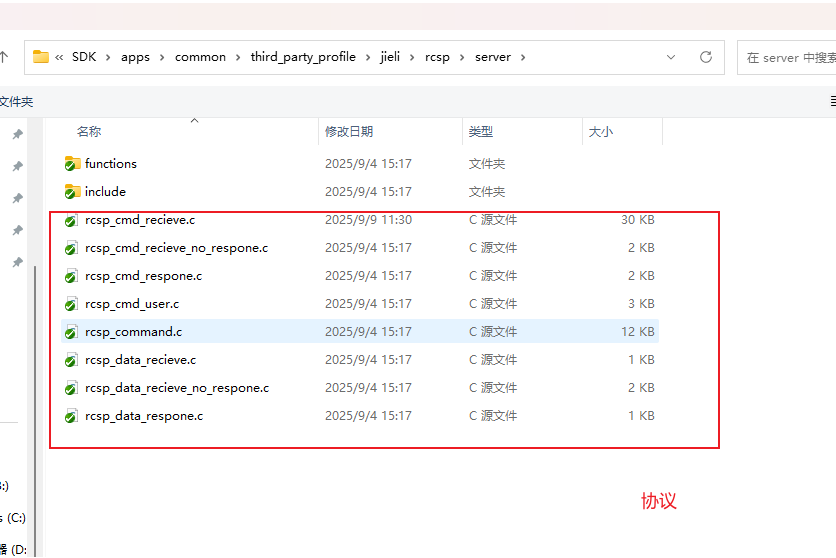Open the functions folder icon
This screenshot has width=836, height=558.
73,163
